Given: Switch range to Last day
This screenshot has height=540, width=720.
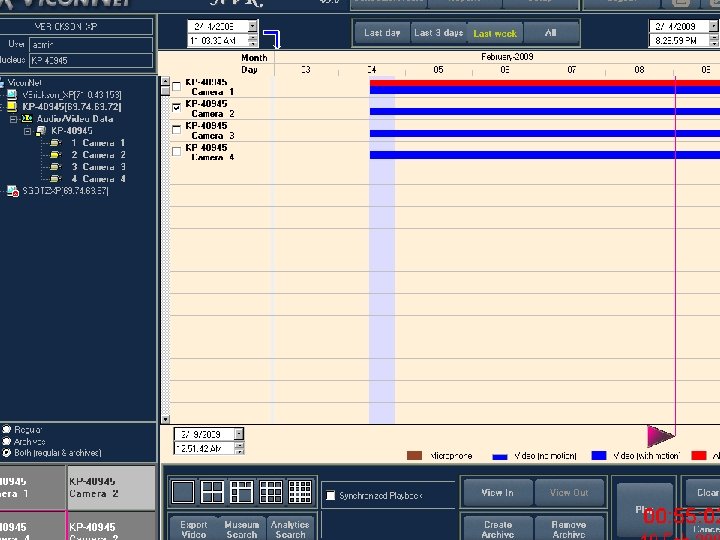Looking at the screenshot, I should pyautogui.click(x=382, y=33).
